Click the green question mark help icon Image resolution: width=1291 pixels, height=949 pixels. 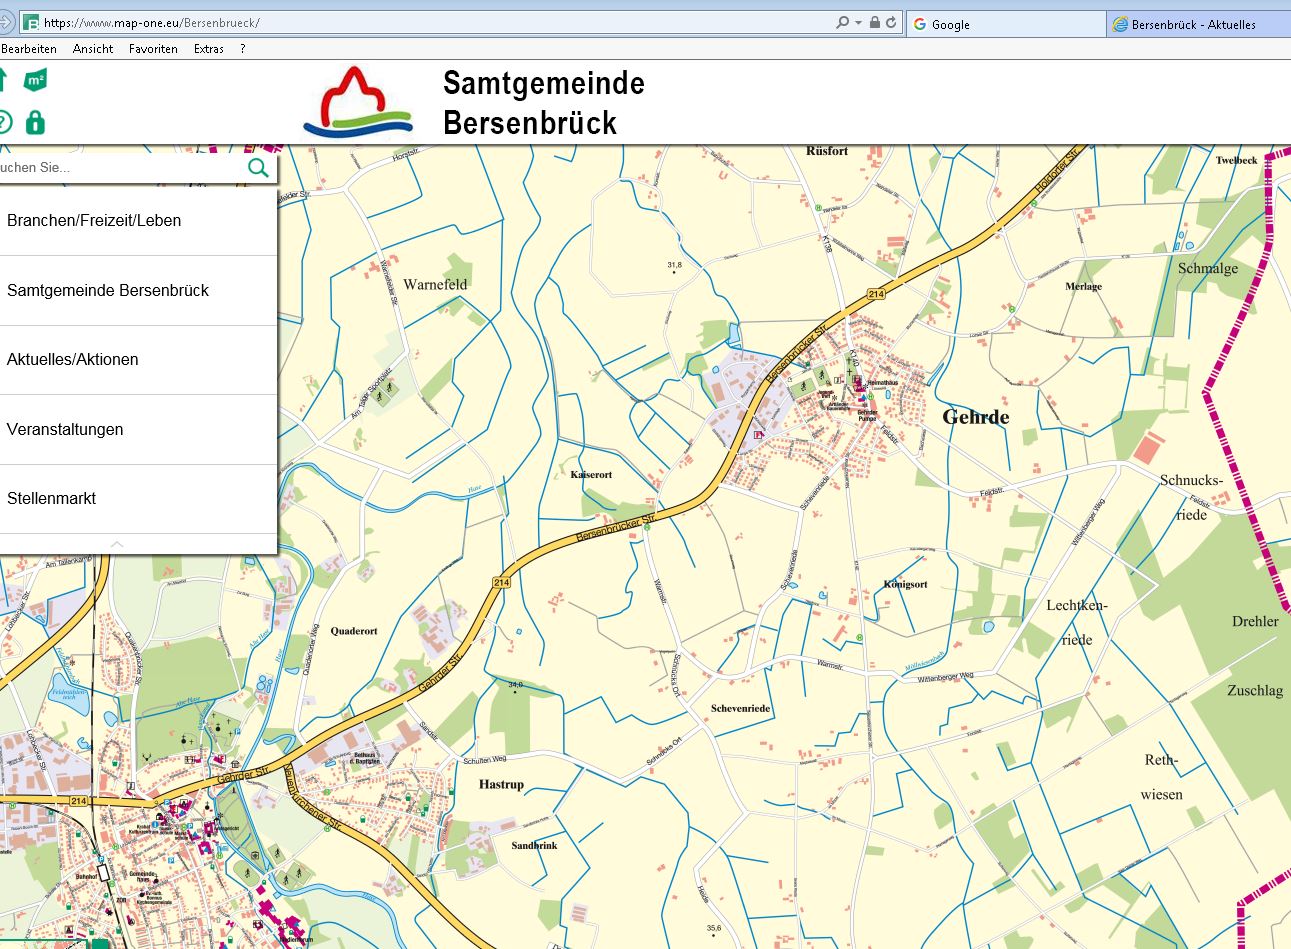3,123
